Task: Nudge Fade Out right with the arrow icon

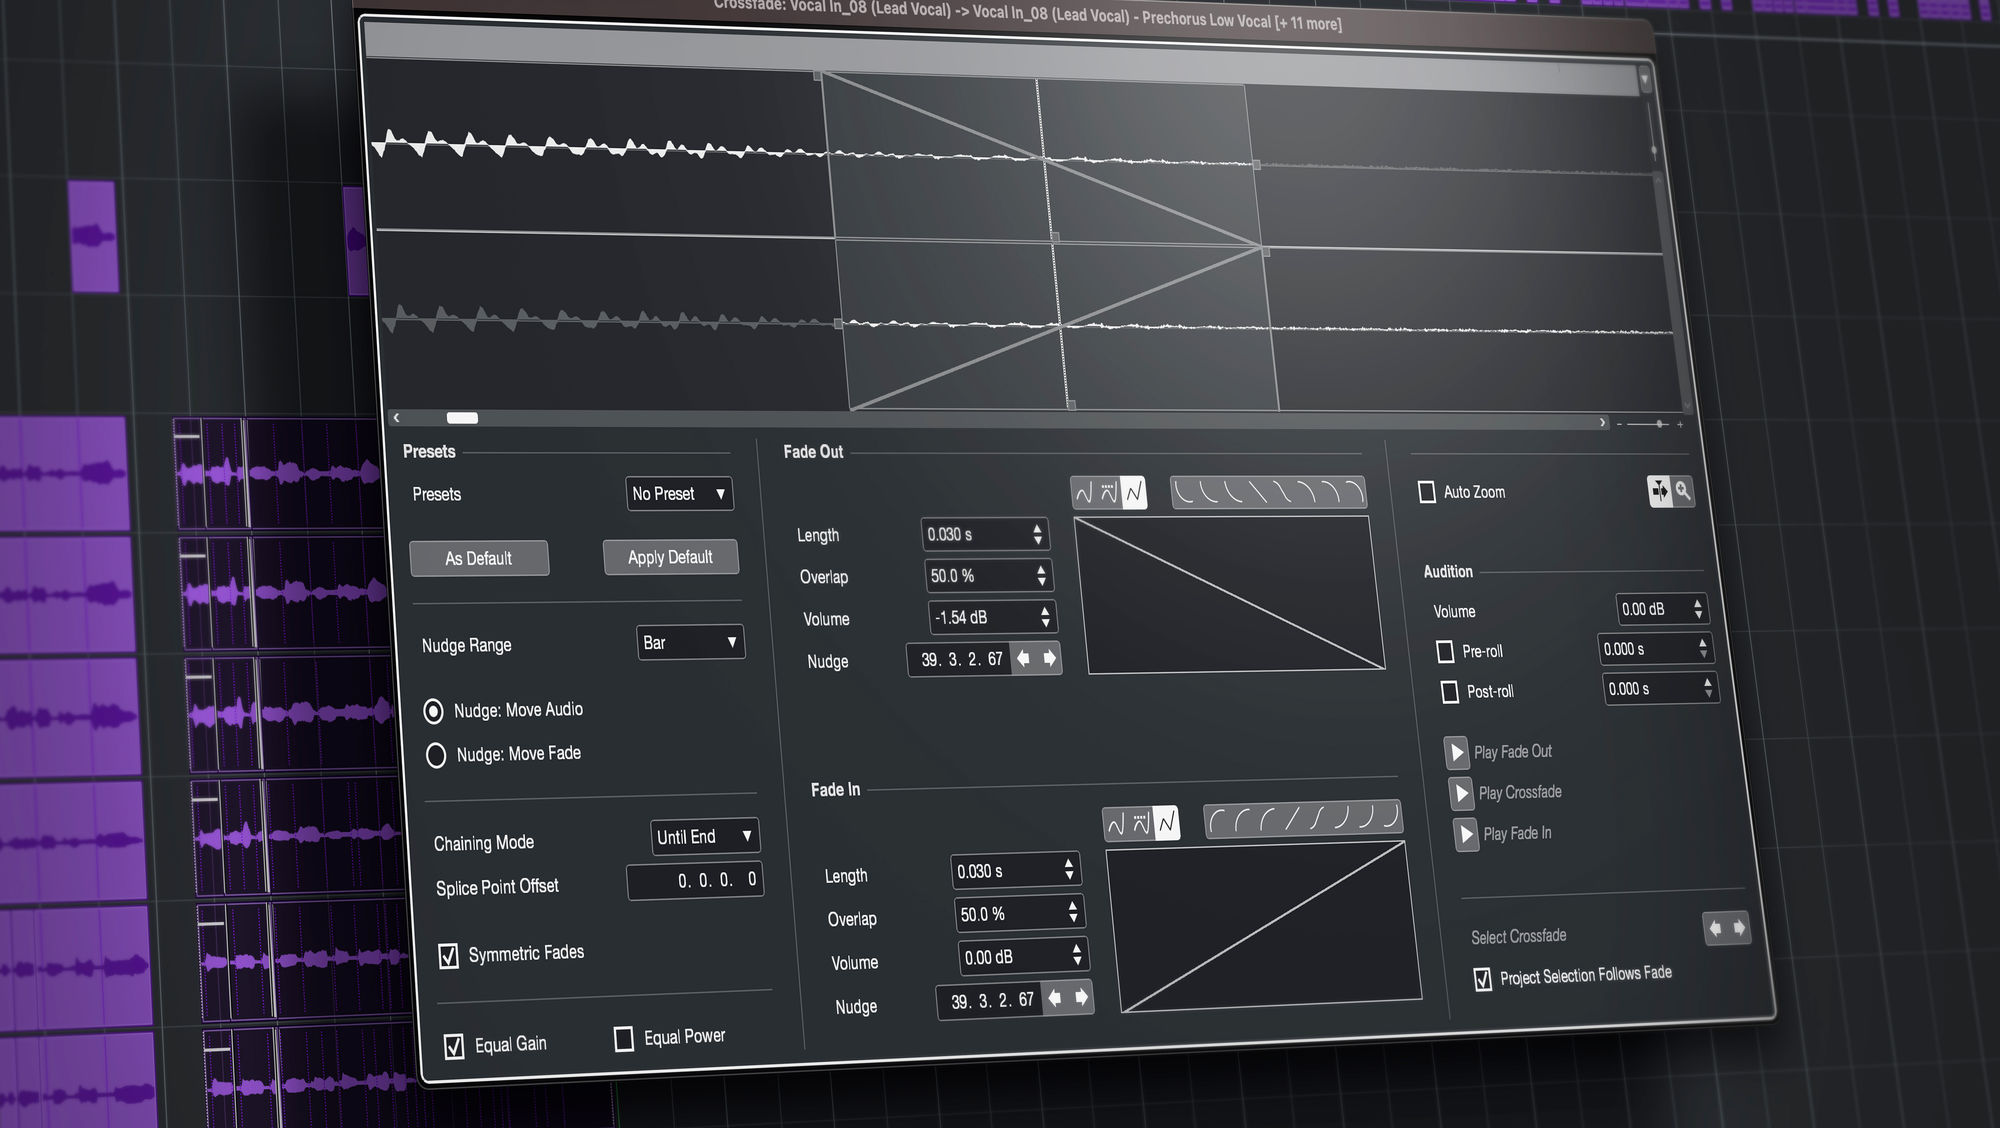Action: (x=1049, y=658)
